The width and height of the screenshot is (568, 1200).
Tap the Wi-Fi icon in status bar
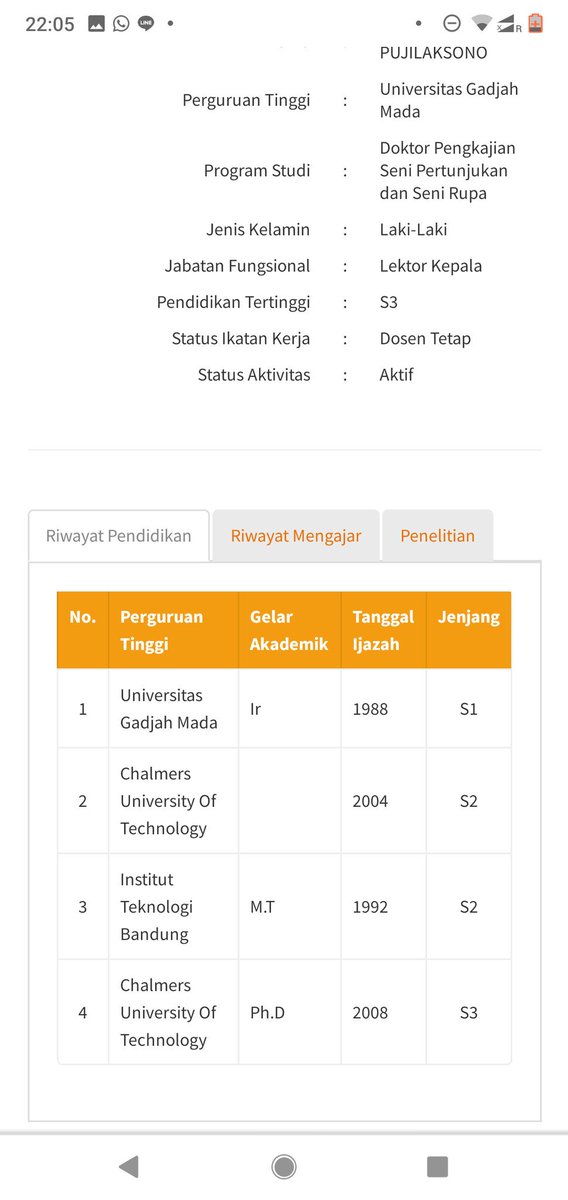click(x=482, y=23)
